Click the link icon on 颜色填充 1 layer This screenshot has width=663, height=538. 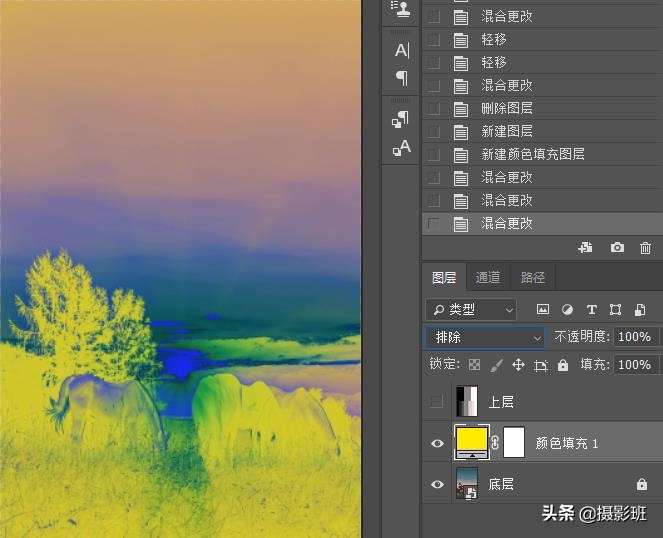point(495,443)
